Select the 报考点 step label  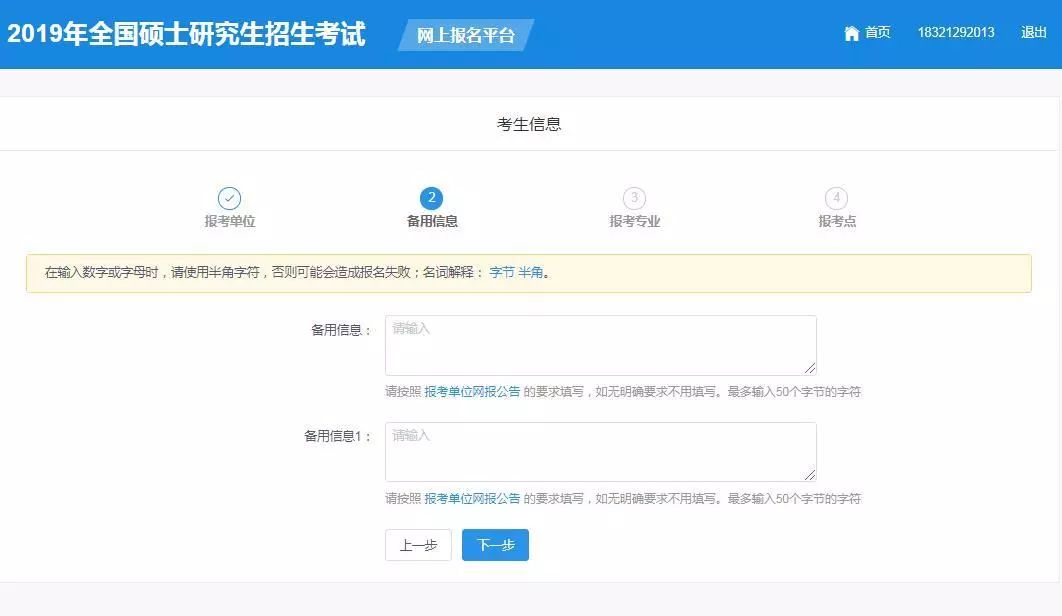click(x=837, y=222)
